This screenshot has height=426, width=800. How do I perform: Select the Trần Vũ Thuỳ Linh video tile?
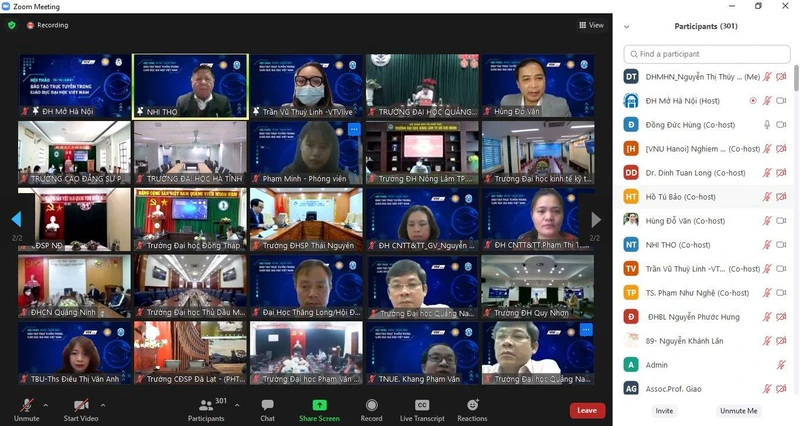click(306, 86)
